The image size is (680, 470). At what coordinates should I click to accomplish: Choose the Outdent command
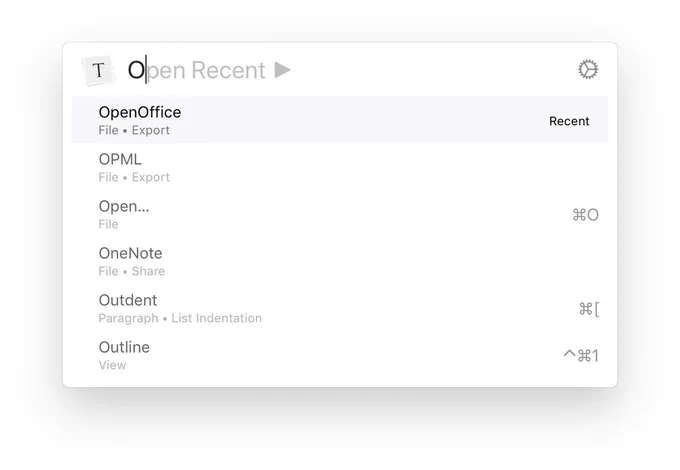pyautogui.click(x=340, y=308)
